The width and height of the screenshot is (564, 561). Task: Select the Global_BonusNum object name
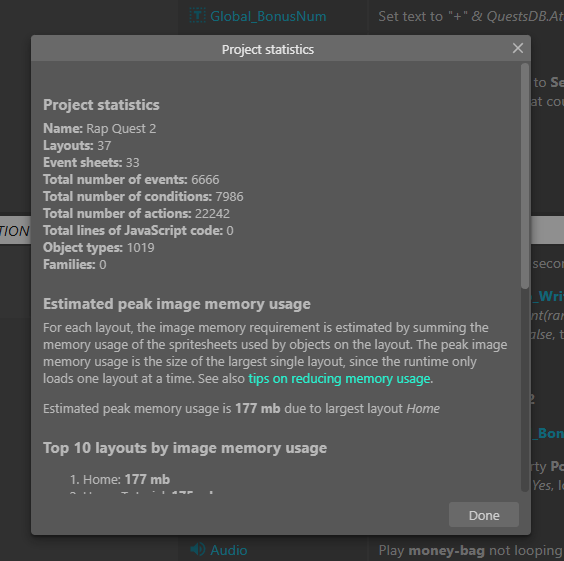pyautogui.click(x=268, y=16)
